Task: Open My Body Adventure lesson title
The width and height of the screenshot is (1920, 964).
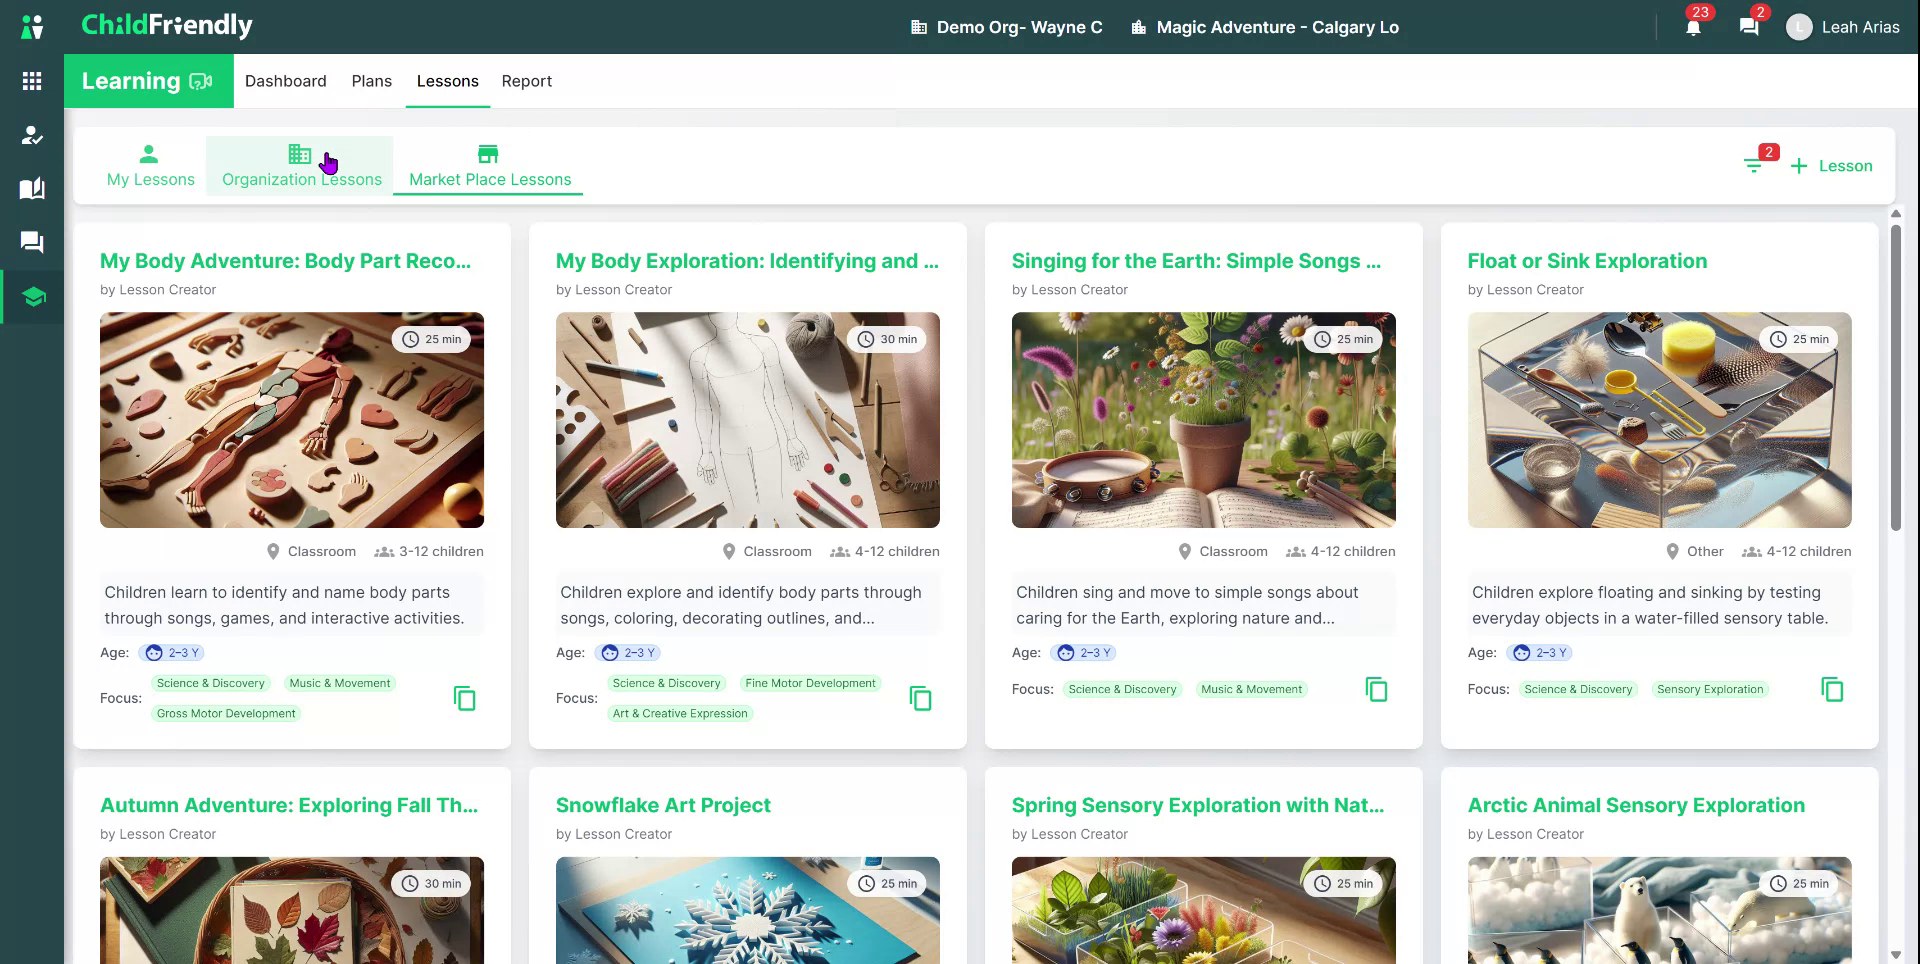Action: tap(285, 261)
